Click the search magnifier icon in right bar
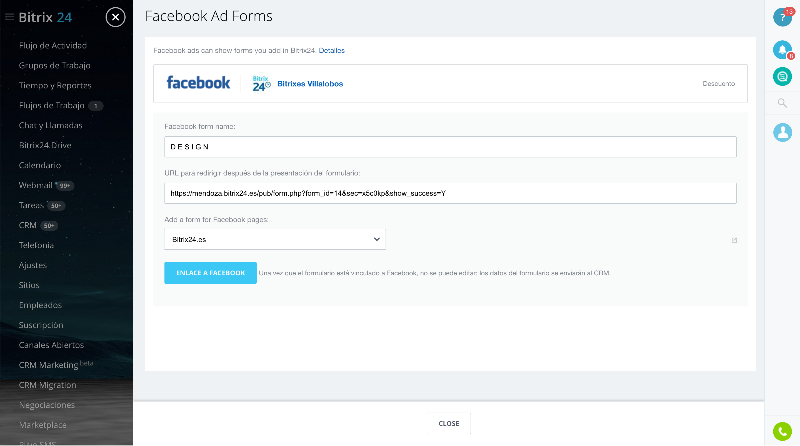800x446 pixels. (782, 103)
